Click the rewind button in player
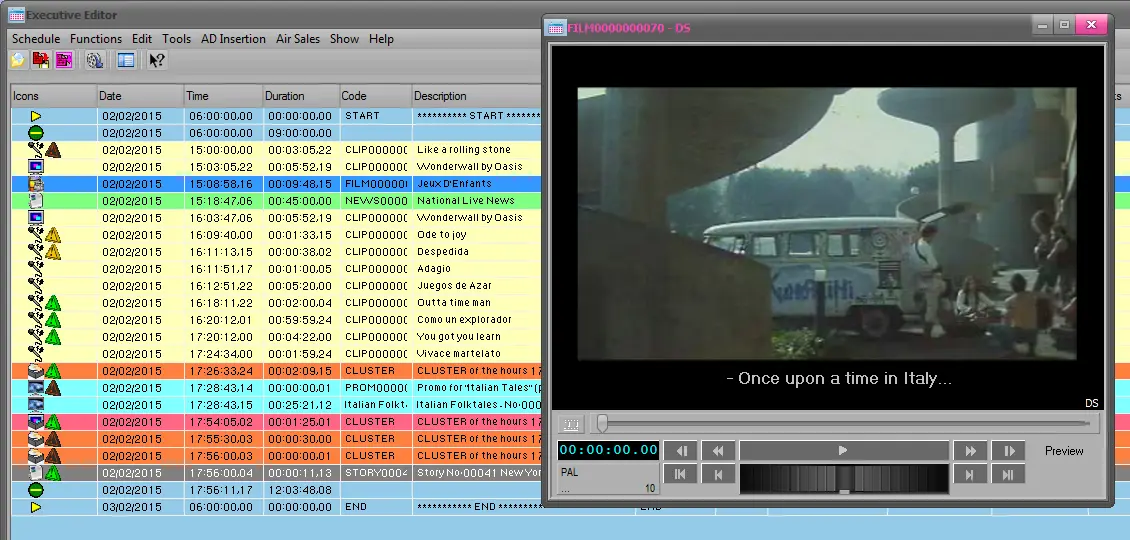The image size is (1130, 540). 717,451
